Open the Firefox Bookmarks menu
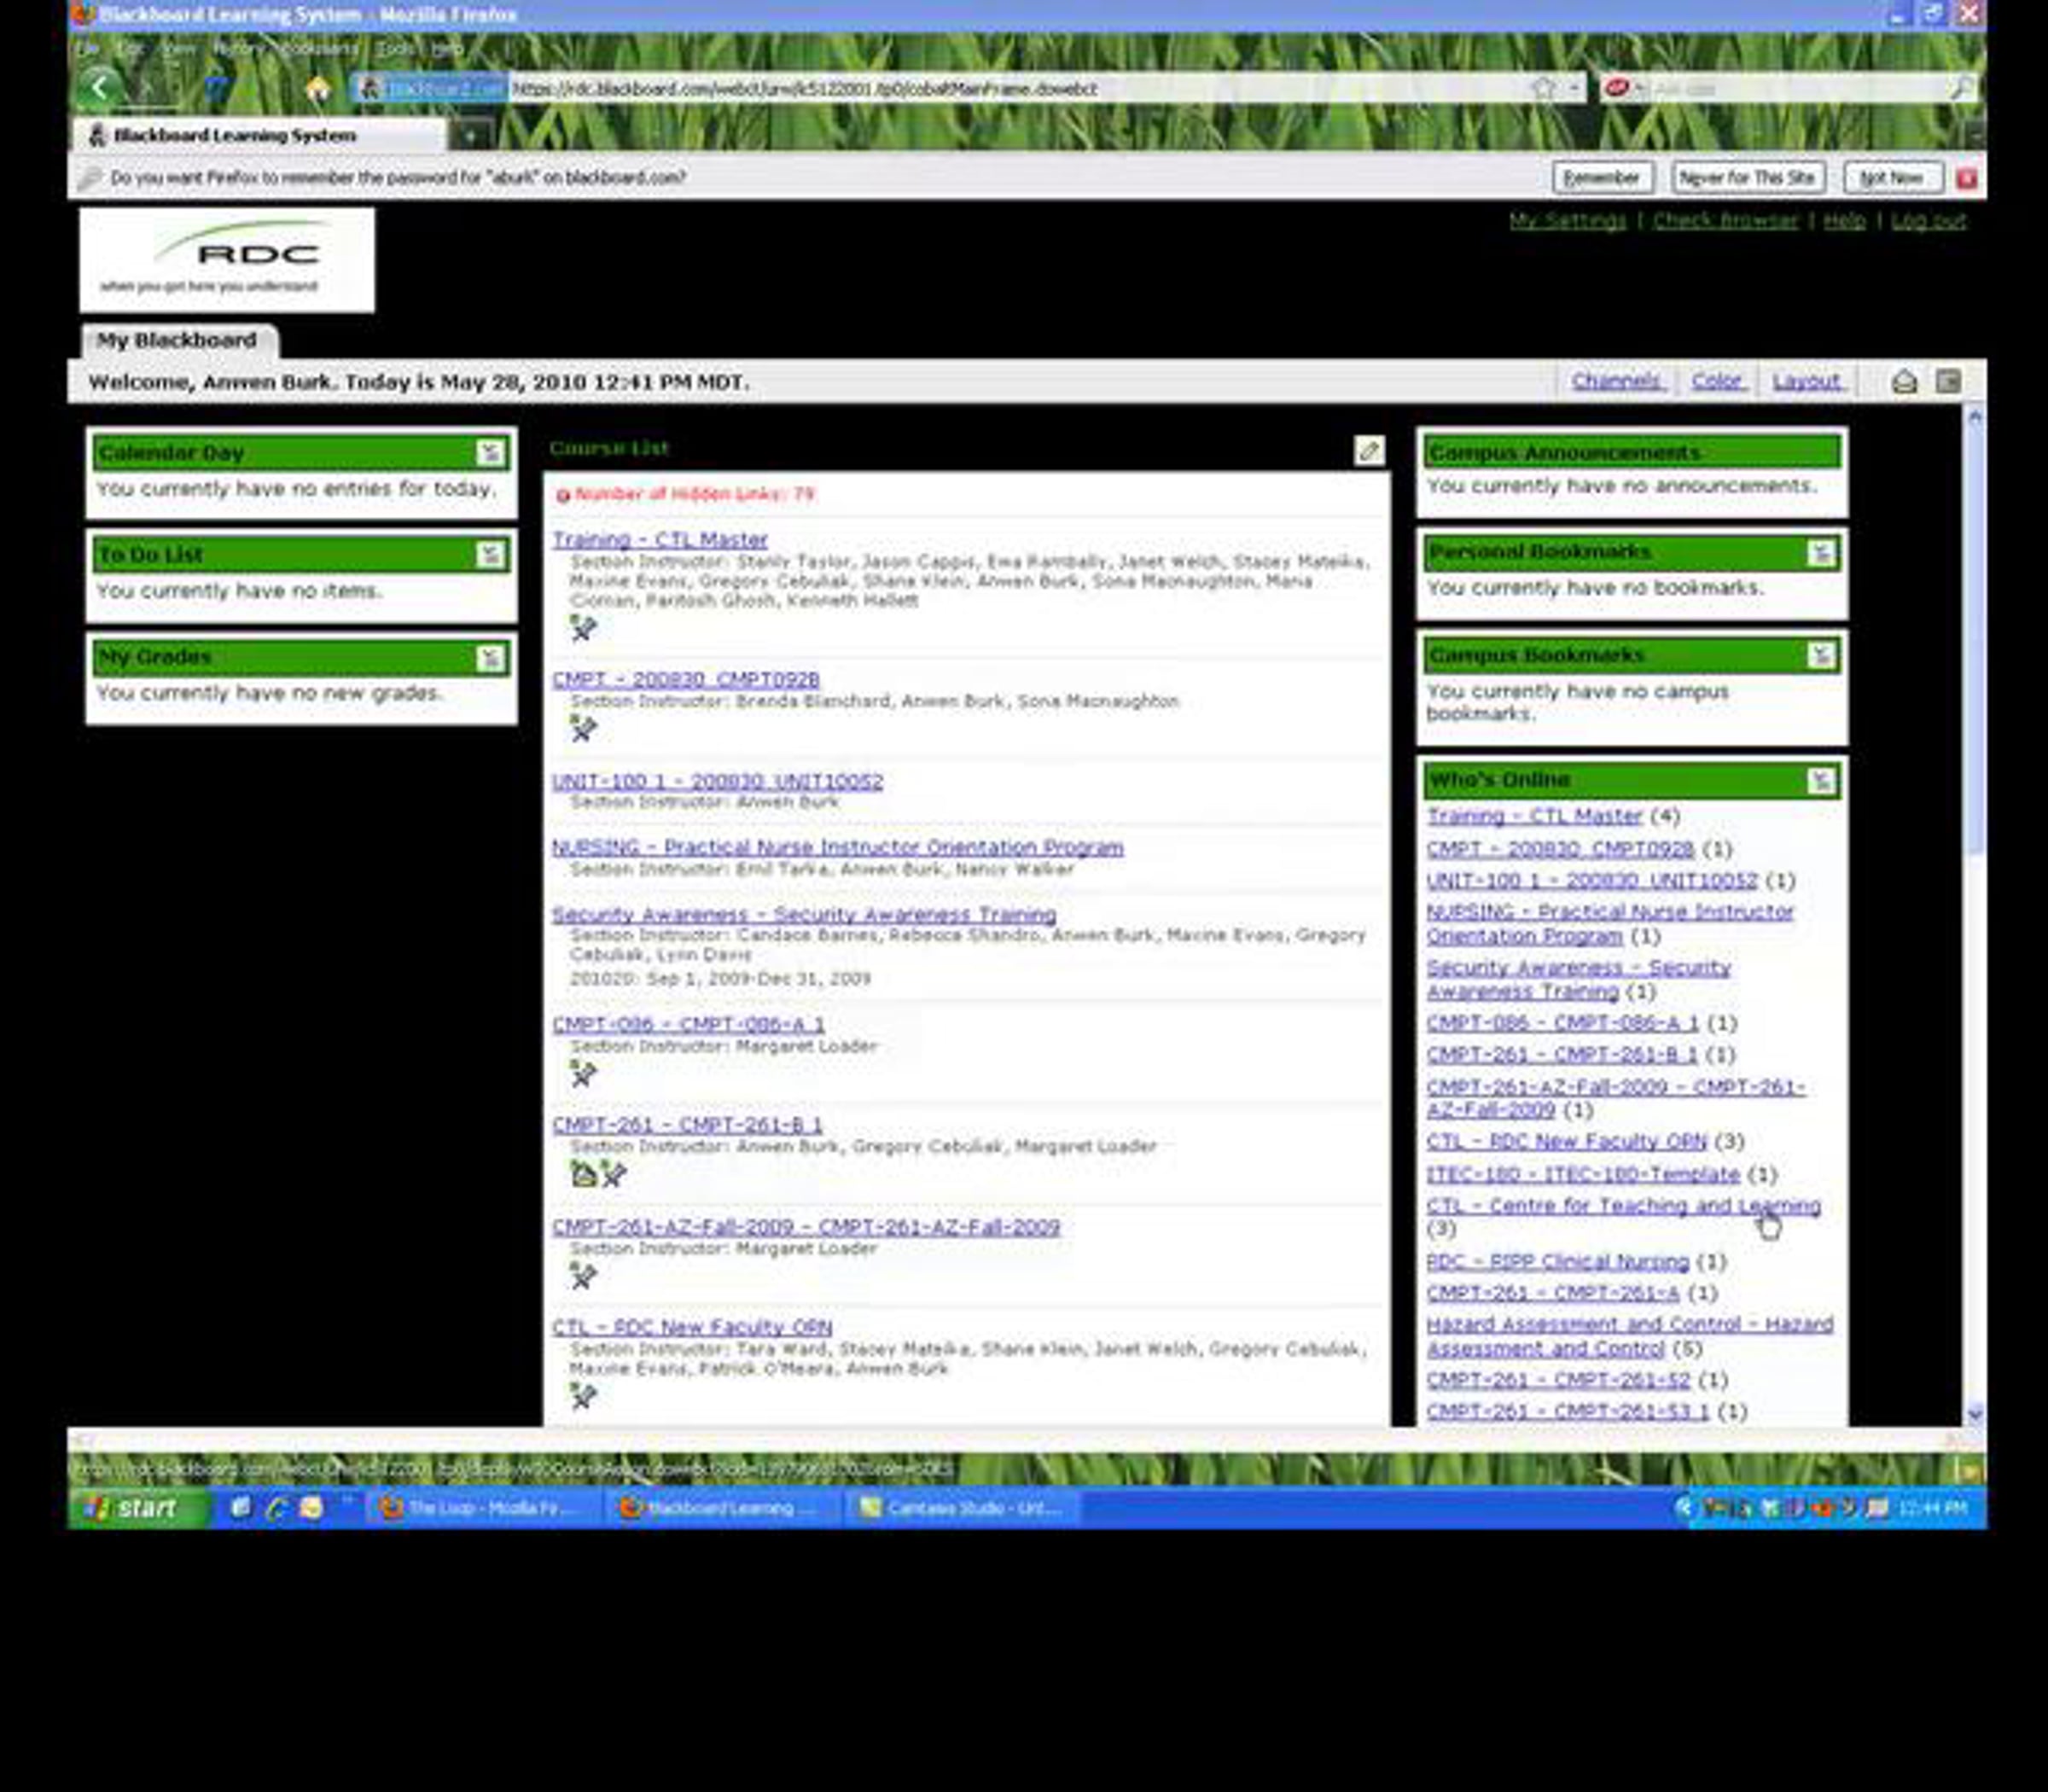This screenshot has height=1792, width=2048. [x=318, y=48]
